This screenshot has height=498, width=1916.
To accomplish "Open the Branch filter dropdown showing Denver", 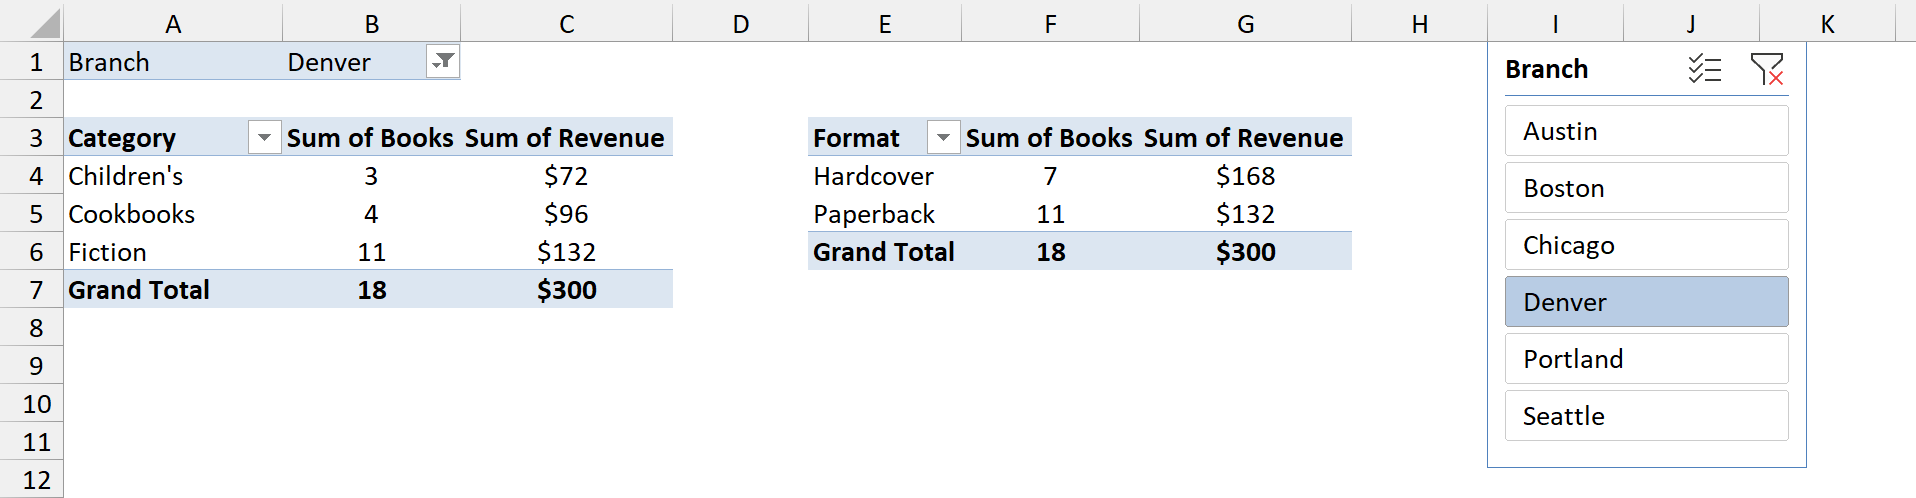I will pyautogui.click(x=442, y=62).
